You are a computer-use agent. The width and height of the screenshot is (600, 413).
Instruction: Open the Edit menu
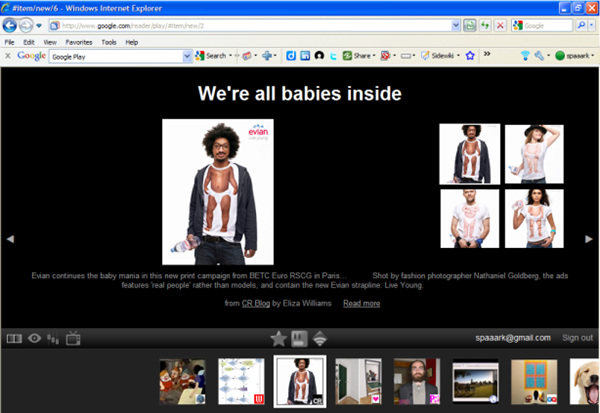pyautogui.click(x=29, y=42)
